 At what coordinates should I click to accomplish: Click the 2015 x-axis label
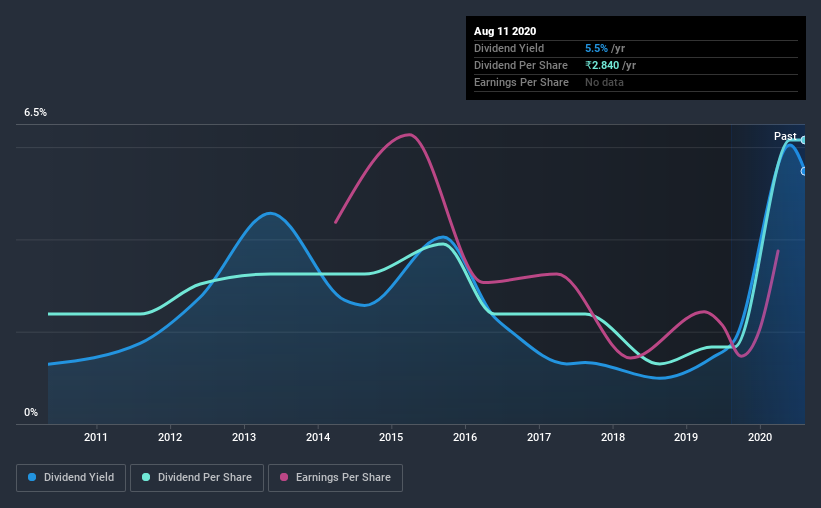tap(391, 437)
